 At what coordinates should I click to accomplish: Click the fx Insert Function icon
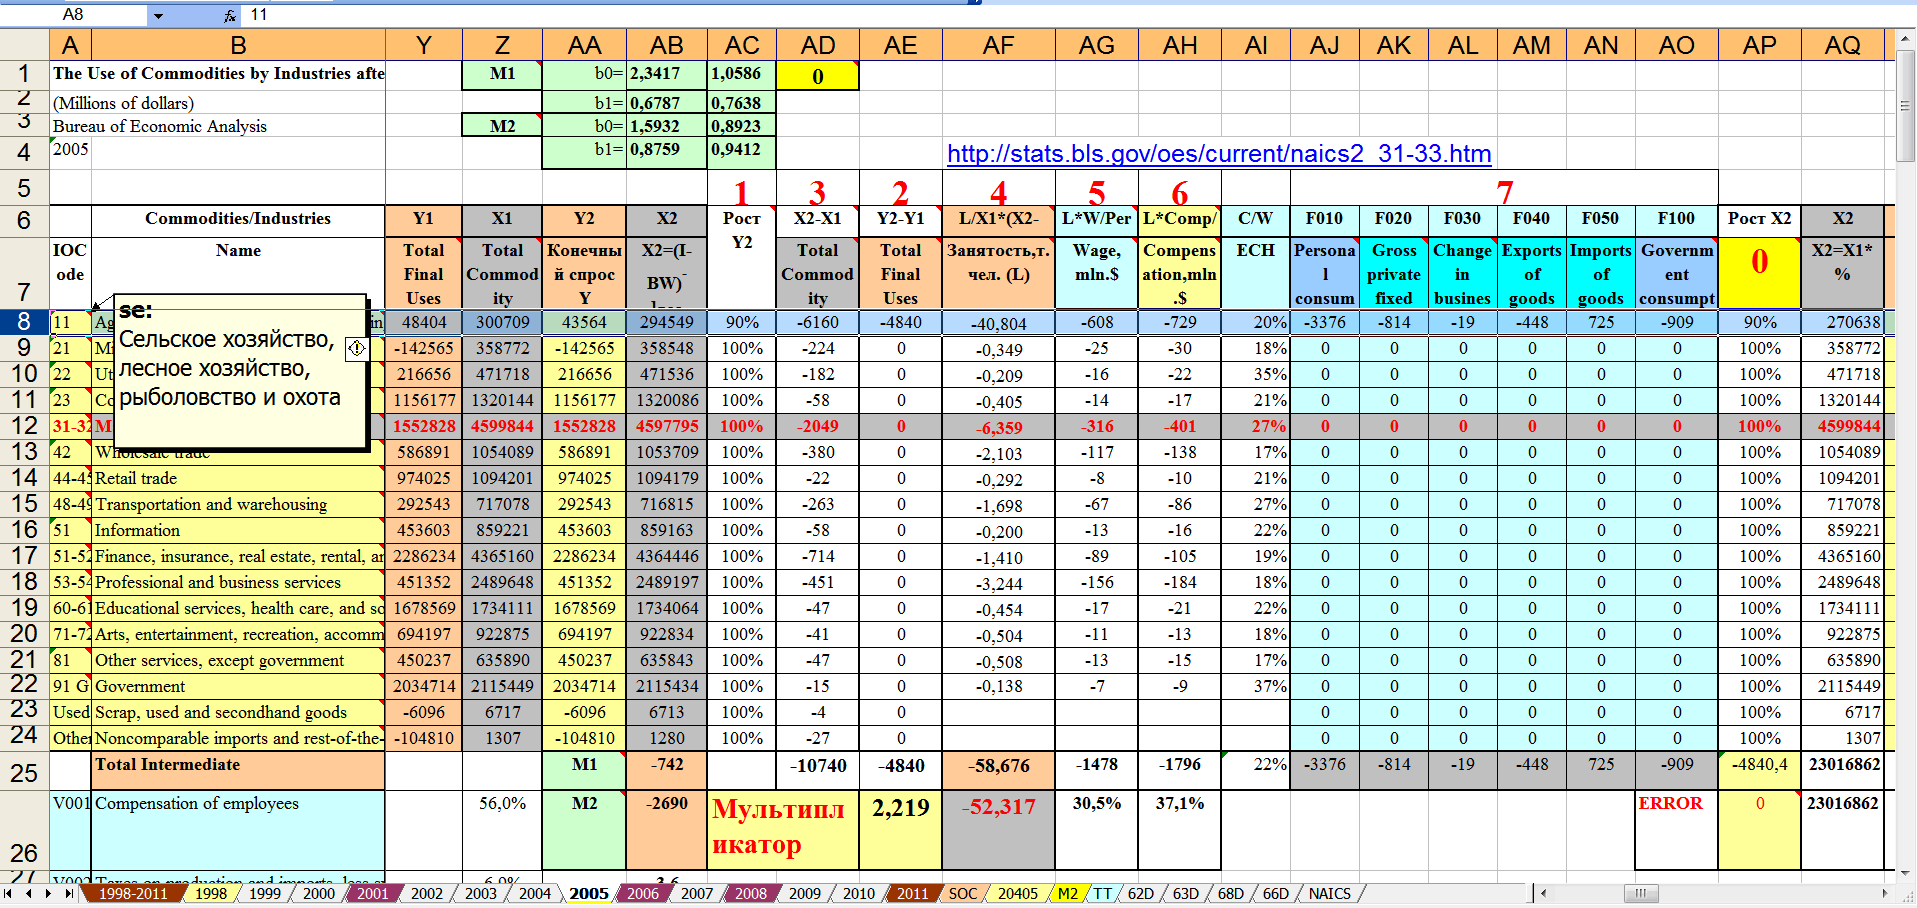230,15
